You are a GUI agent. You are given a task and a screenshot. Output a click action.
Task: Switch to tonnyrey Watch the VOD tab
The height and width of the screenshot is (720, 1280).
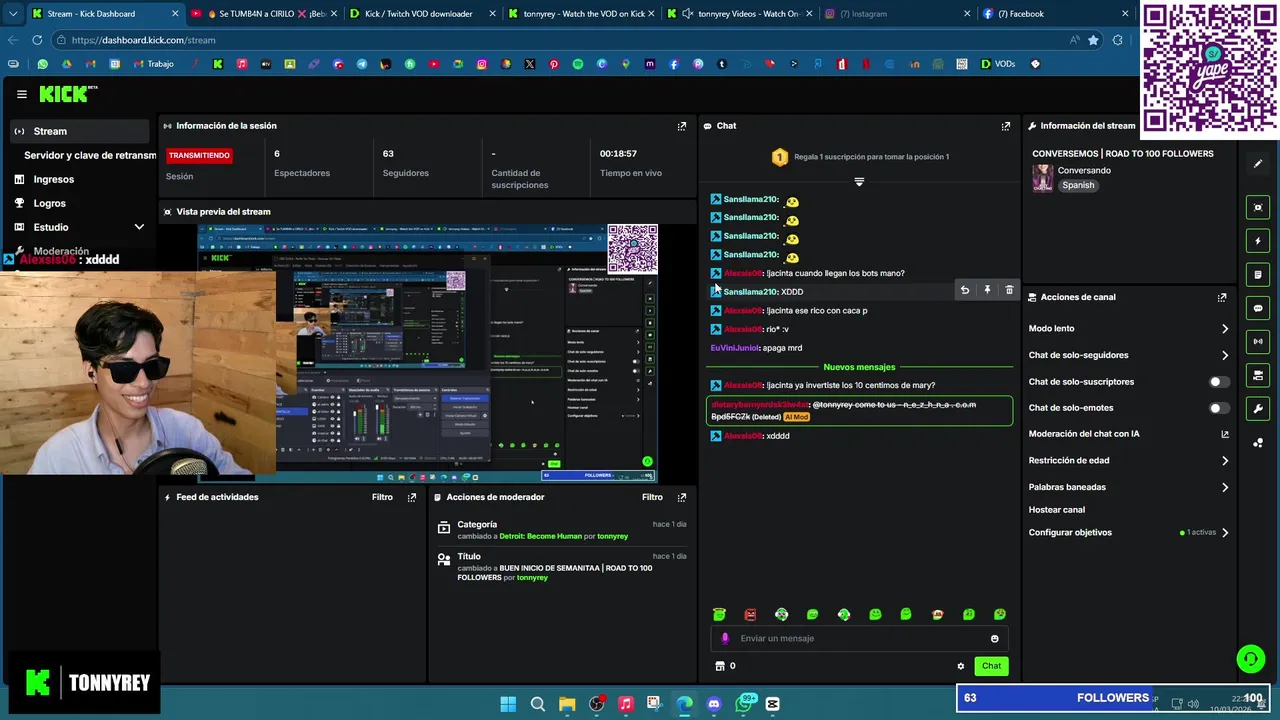click(580, 14)
